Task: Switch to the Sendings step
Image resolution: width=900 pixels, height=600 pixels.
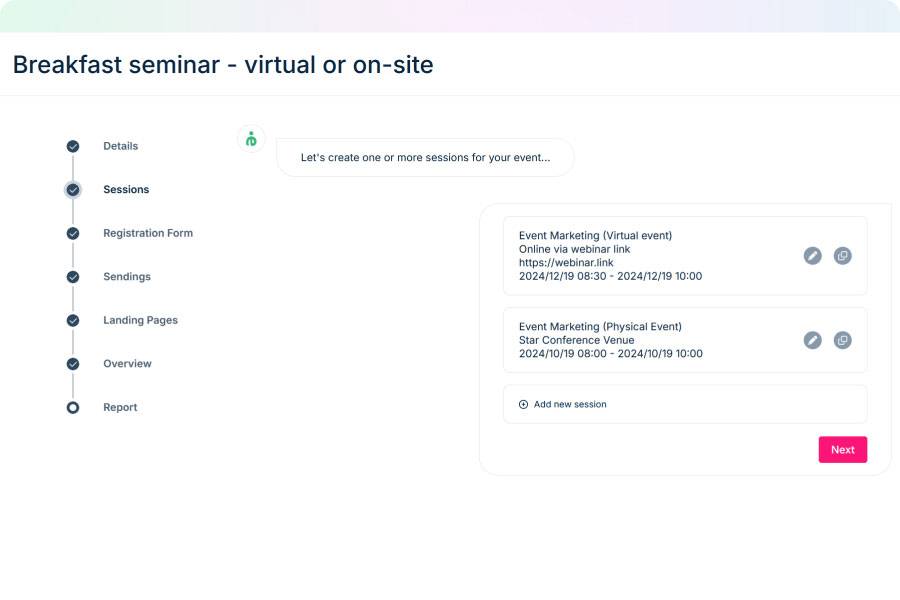Action: coord(127,277)
